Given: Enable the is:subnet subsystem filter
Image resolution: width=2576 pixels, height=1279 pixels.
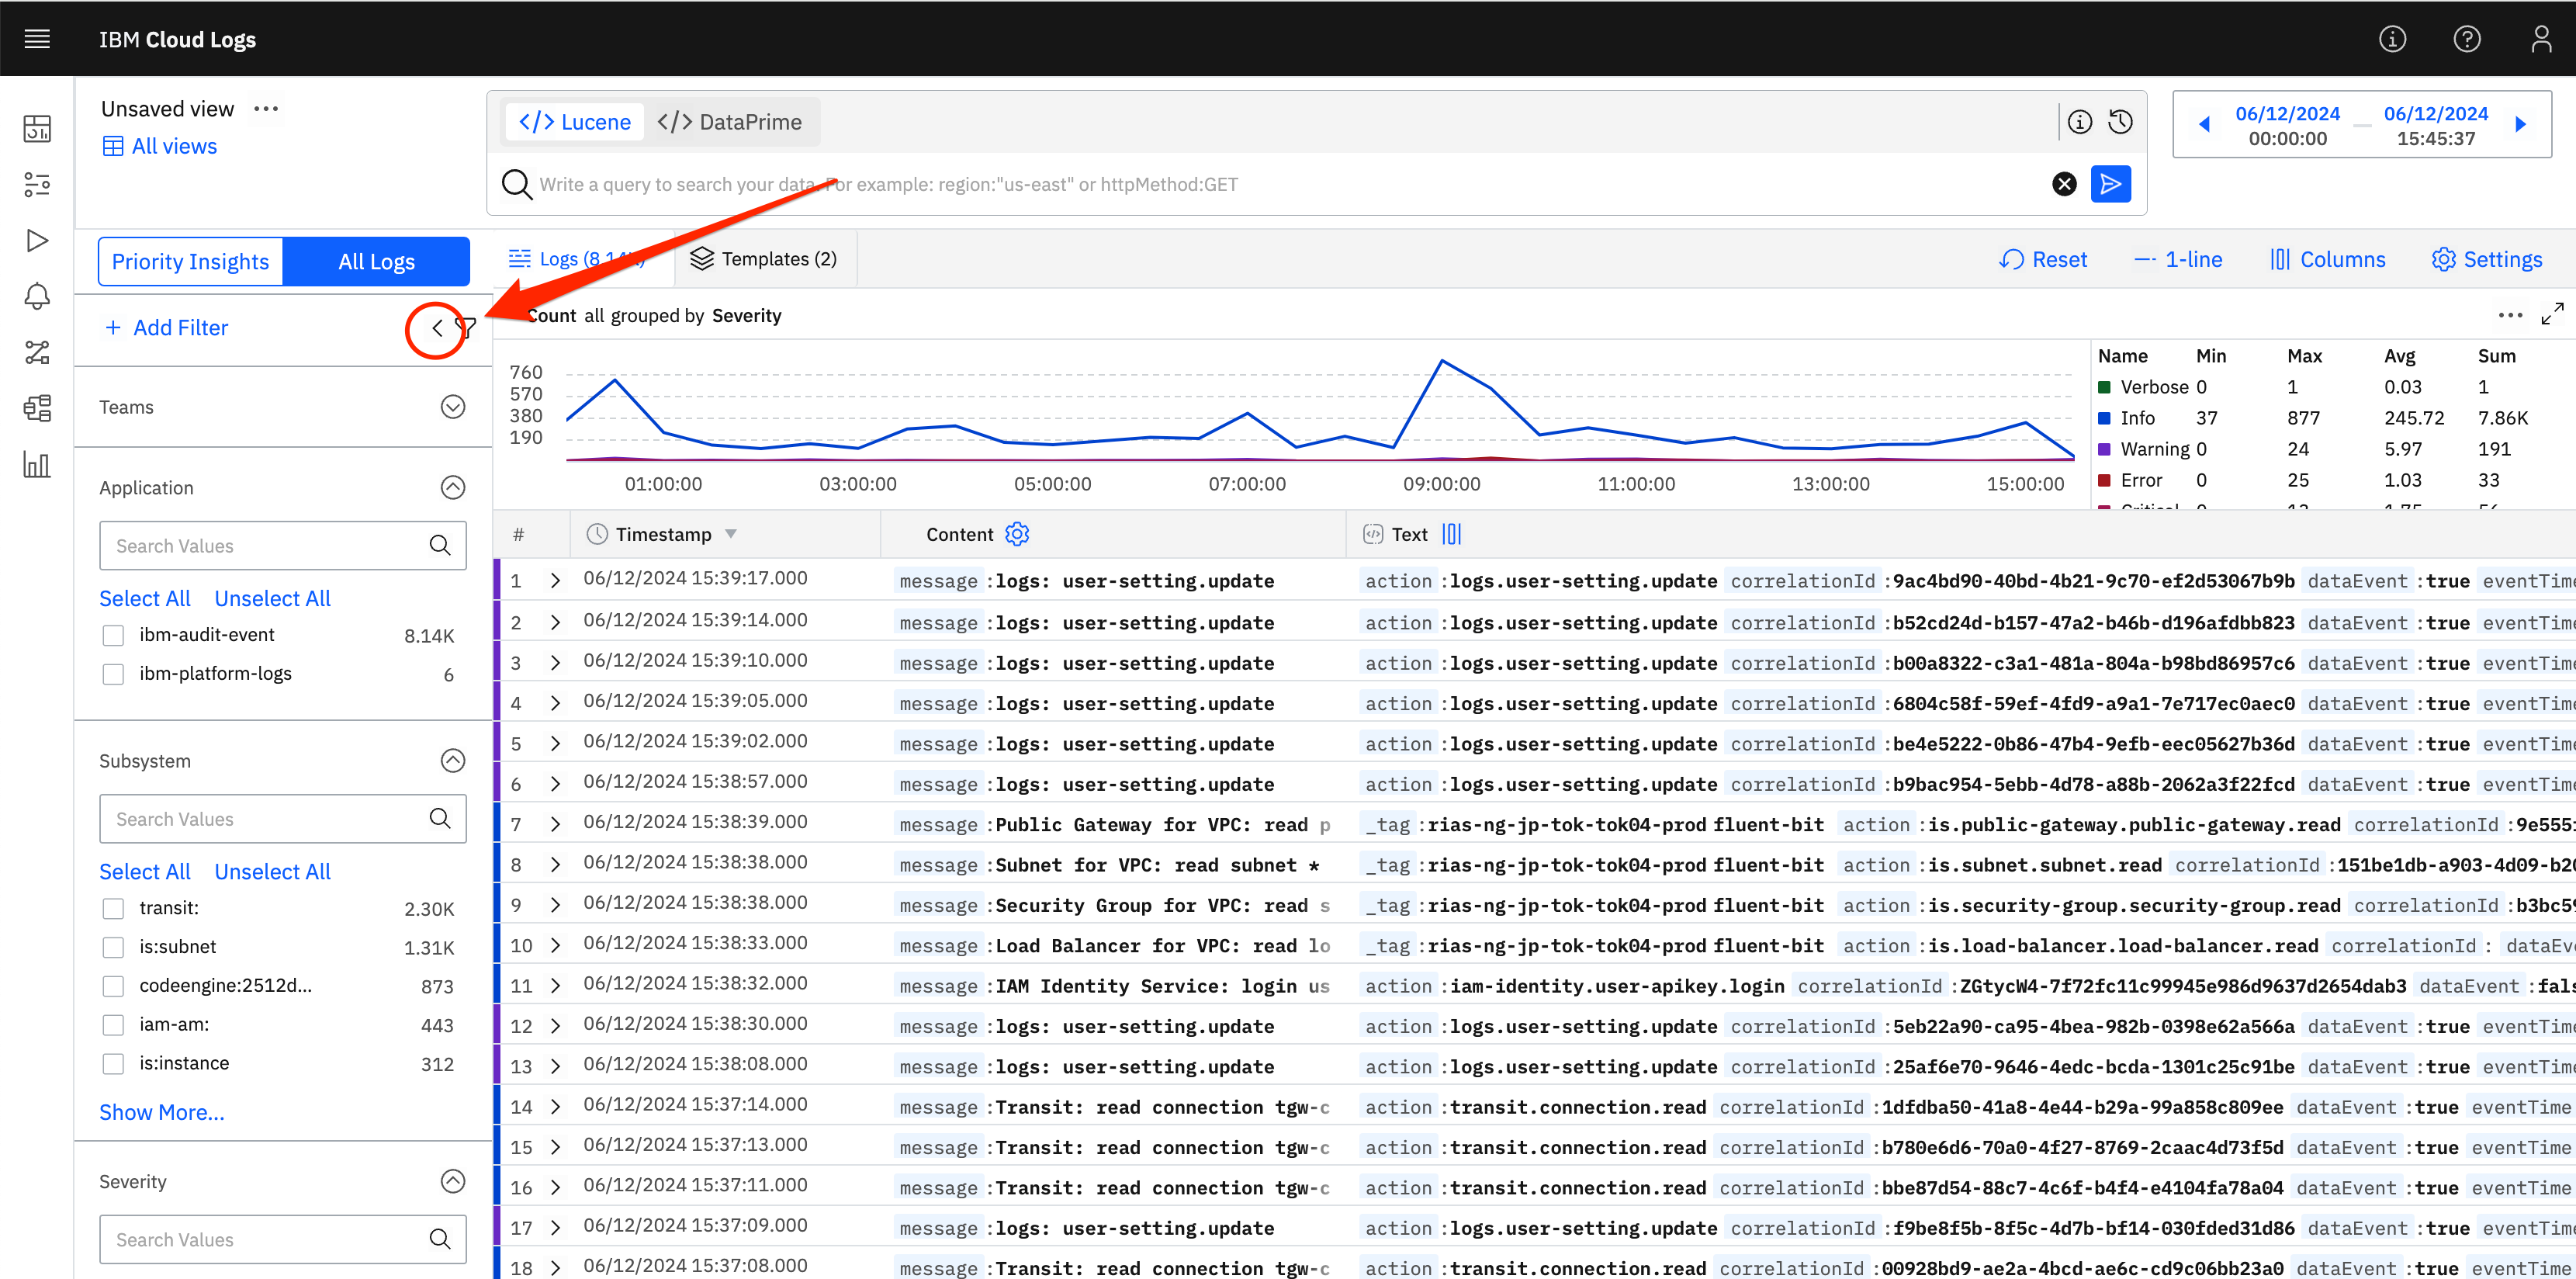Looking at the screenshot, I should point(113,948).
